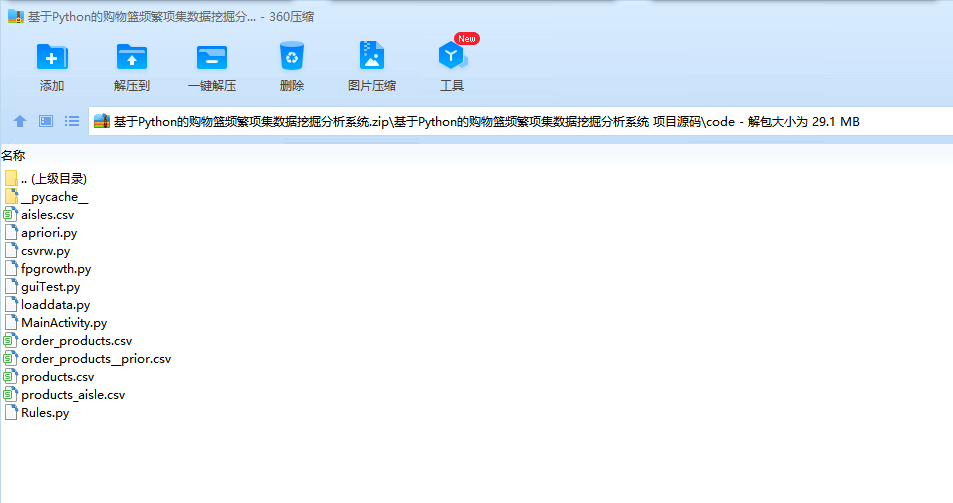The height and width of the screenshot is (503, 953).
Task: Click the order_products__prior.csv file icon
Action: (x=10, y=358)
